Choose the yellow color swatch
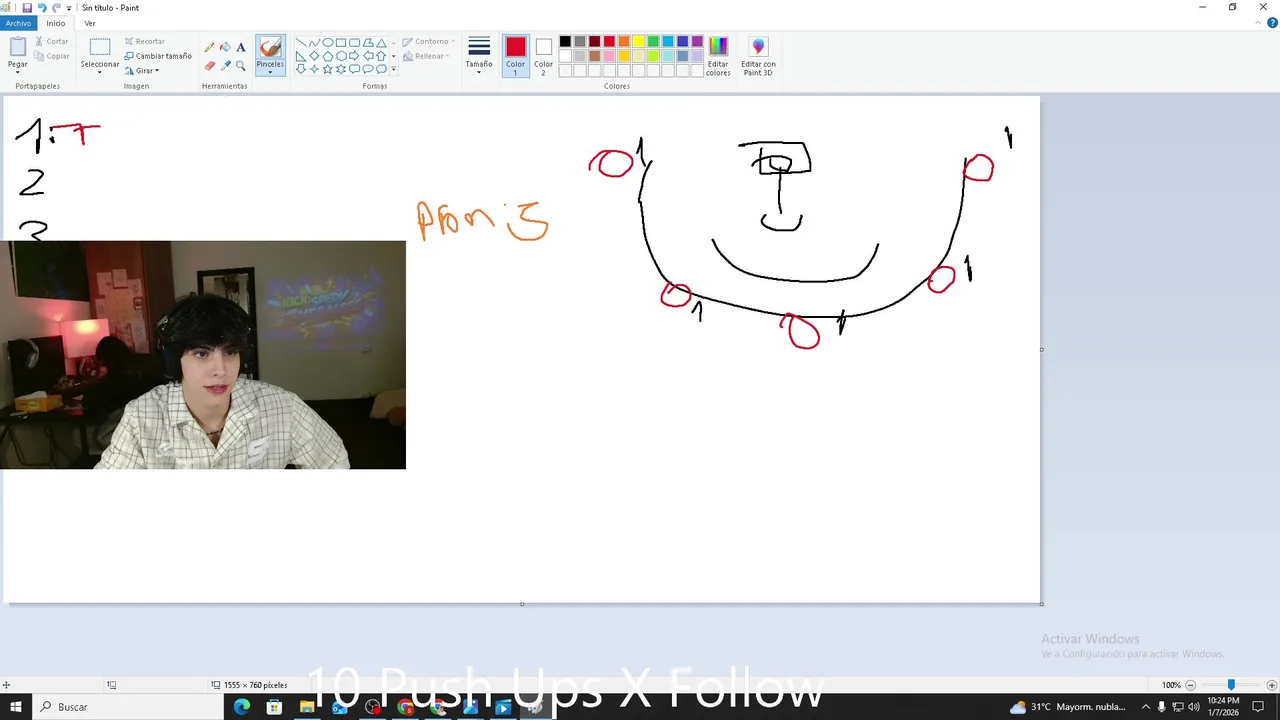The image size is (1280, 720). pos(638,41)
